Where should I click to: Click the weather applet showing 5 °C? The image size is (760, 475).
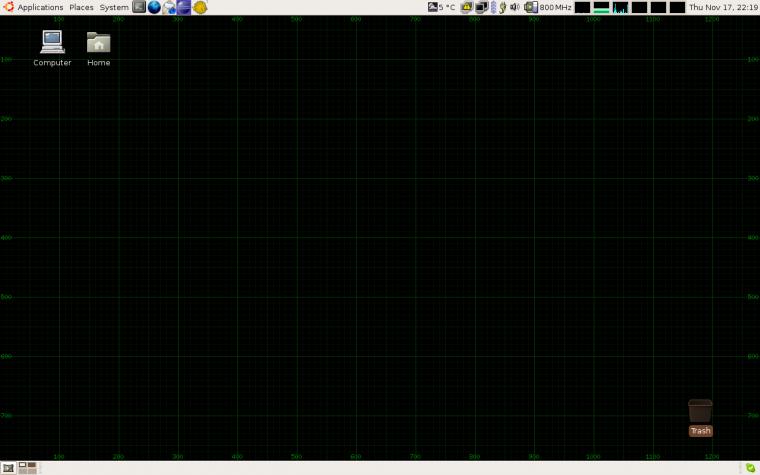click(442, 7)
